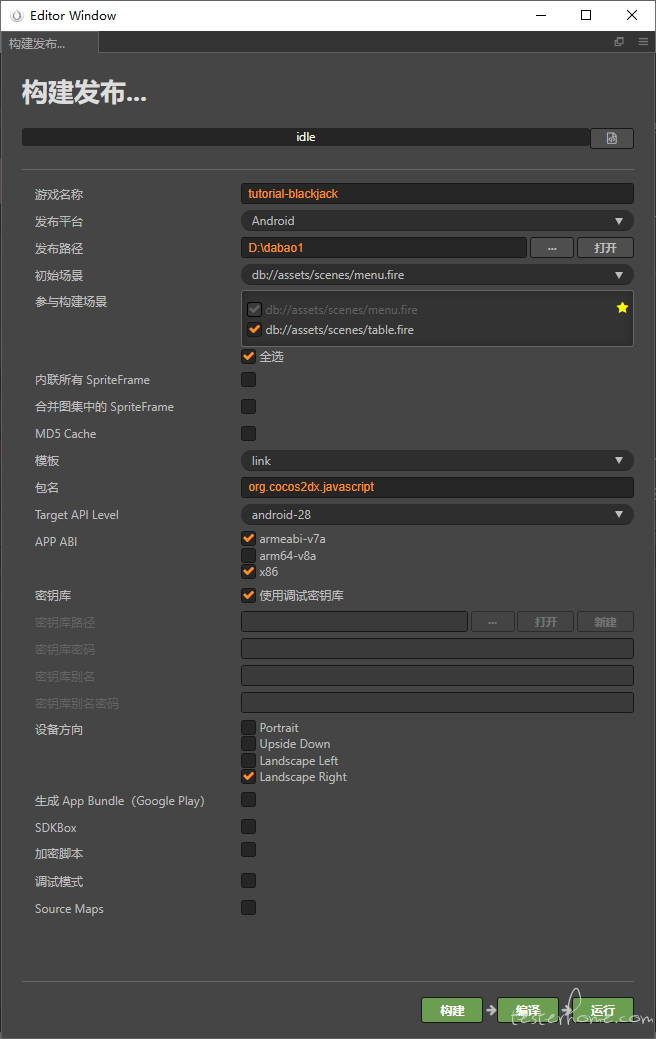Click the Cocos Creator logo in the title bar
The image size is (656, 1039).
[x=17, y=15]
